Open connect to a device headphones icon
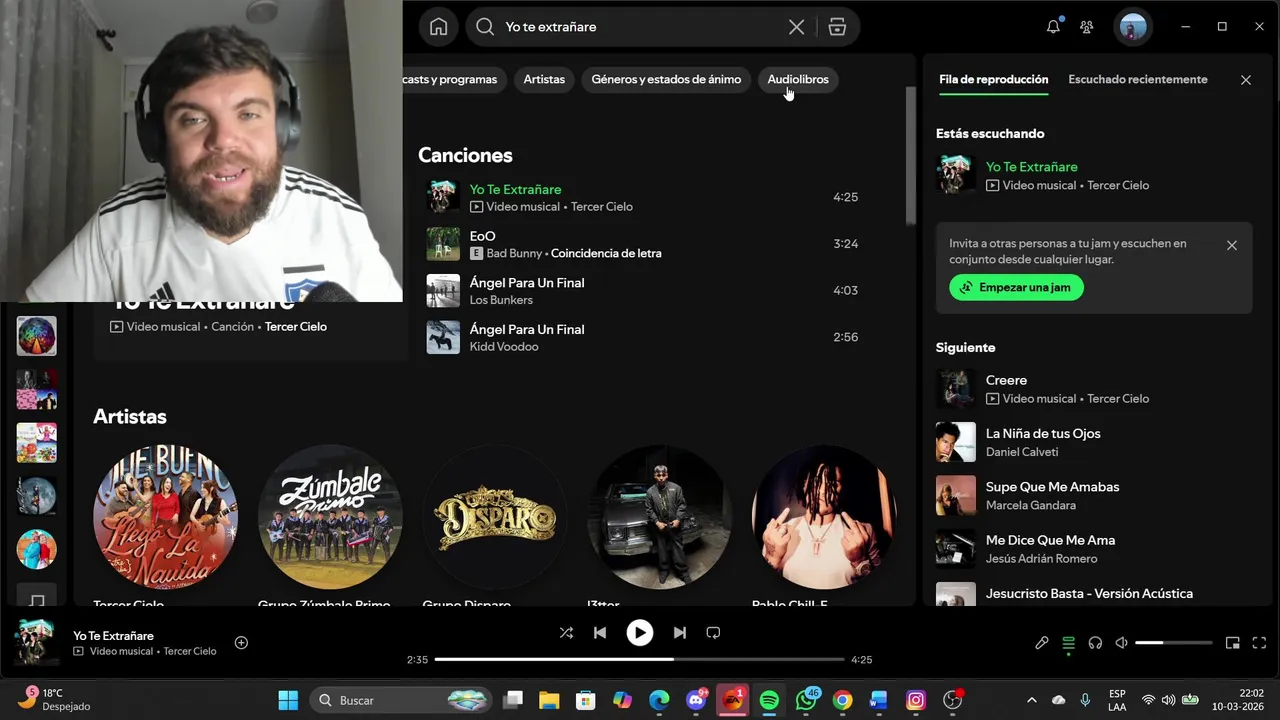This screenshot has width=1280, height=720. 1095,643
